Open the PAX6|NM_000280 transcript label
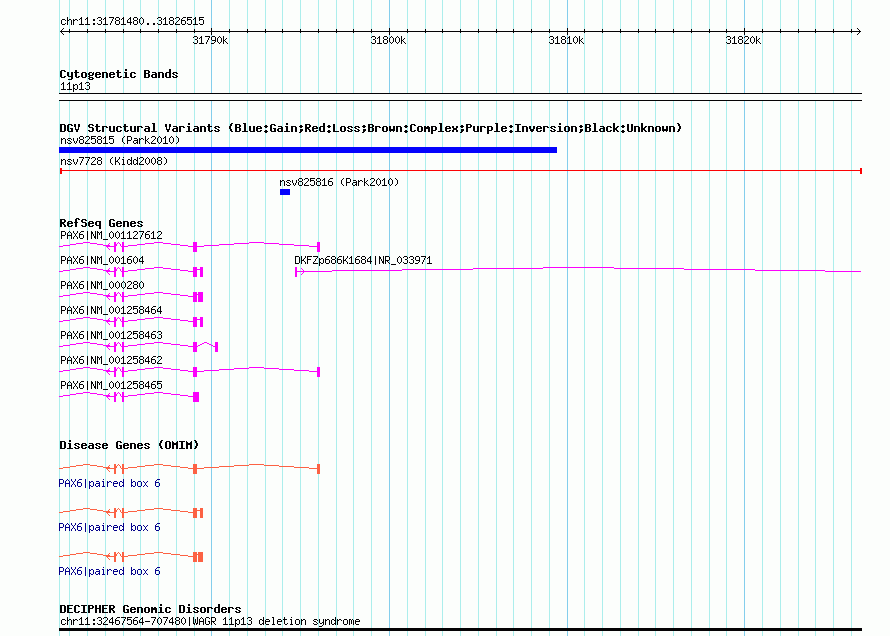Screen dimensions: 890x636 tap(102, 285)
